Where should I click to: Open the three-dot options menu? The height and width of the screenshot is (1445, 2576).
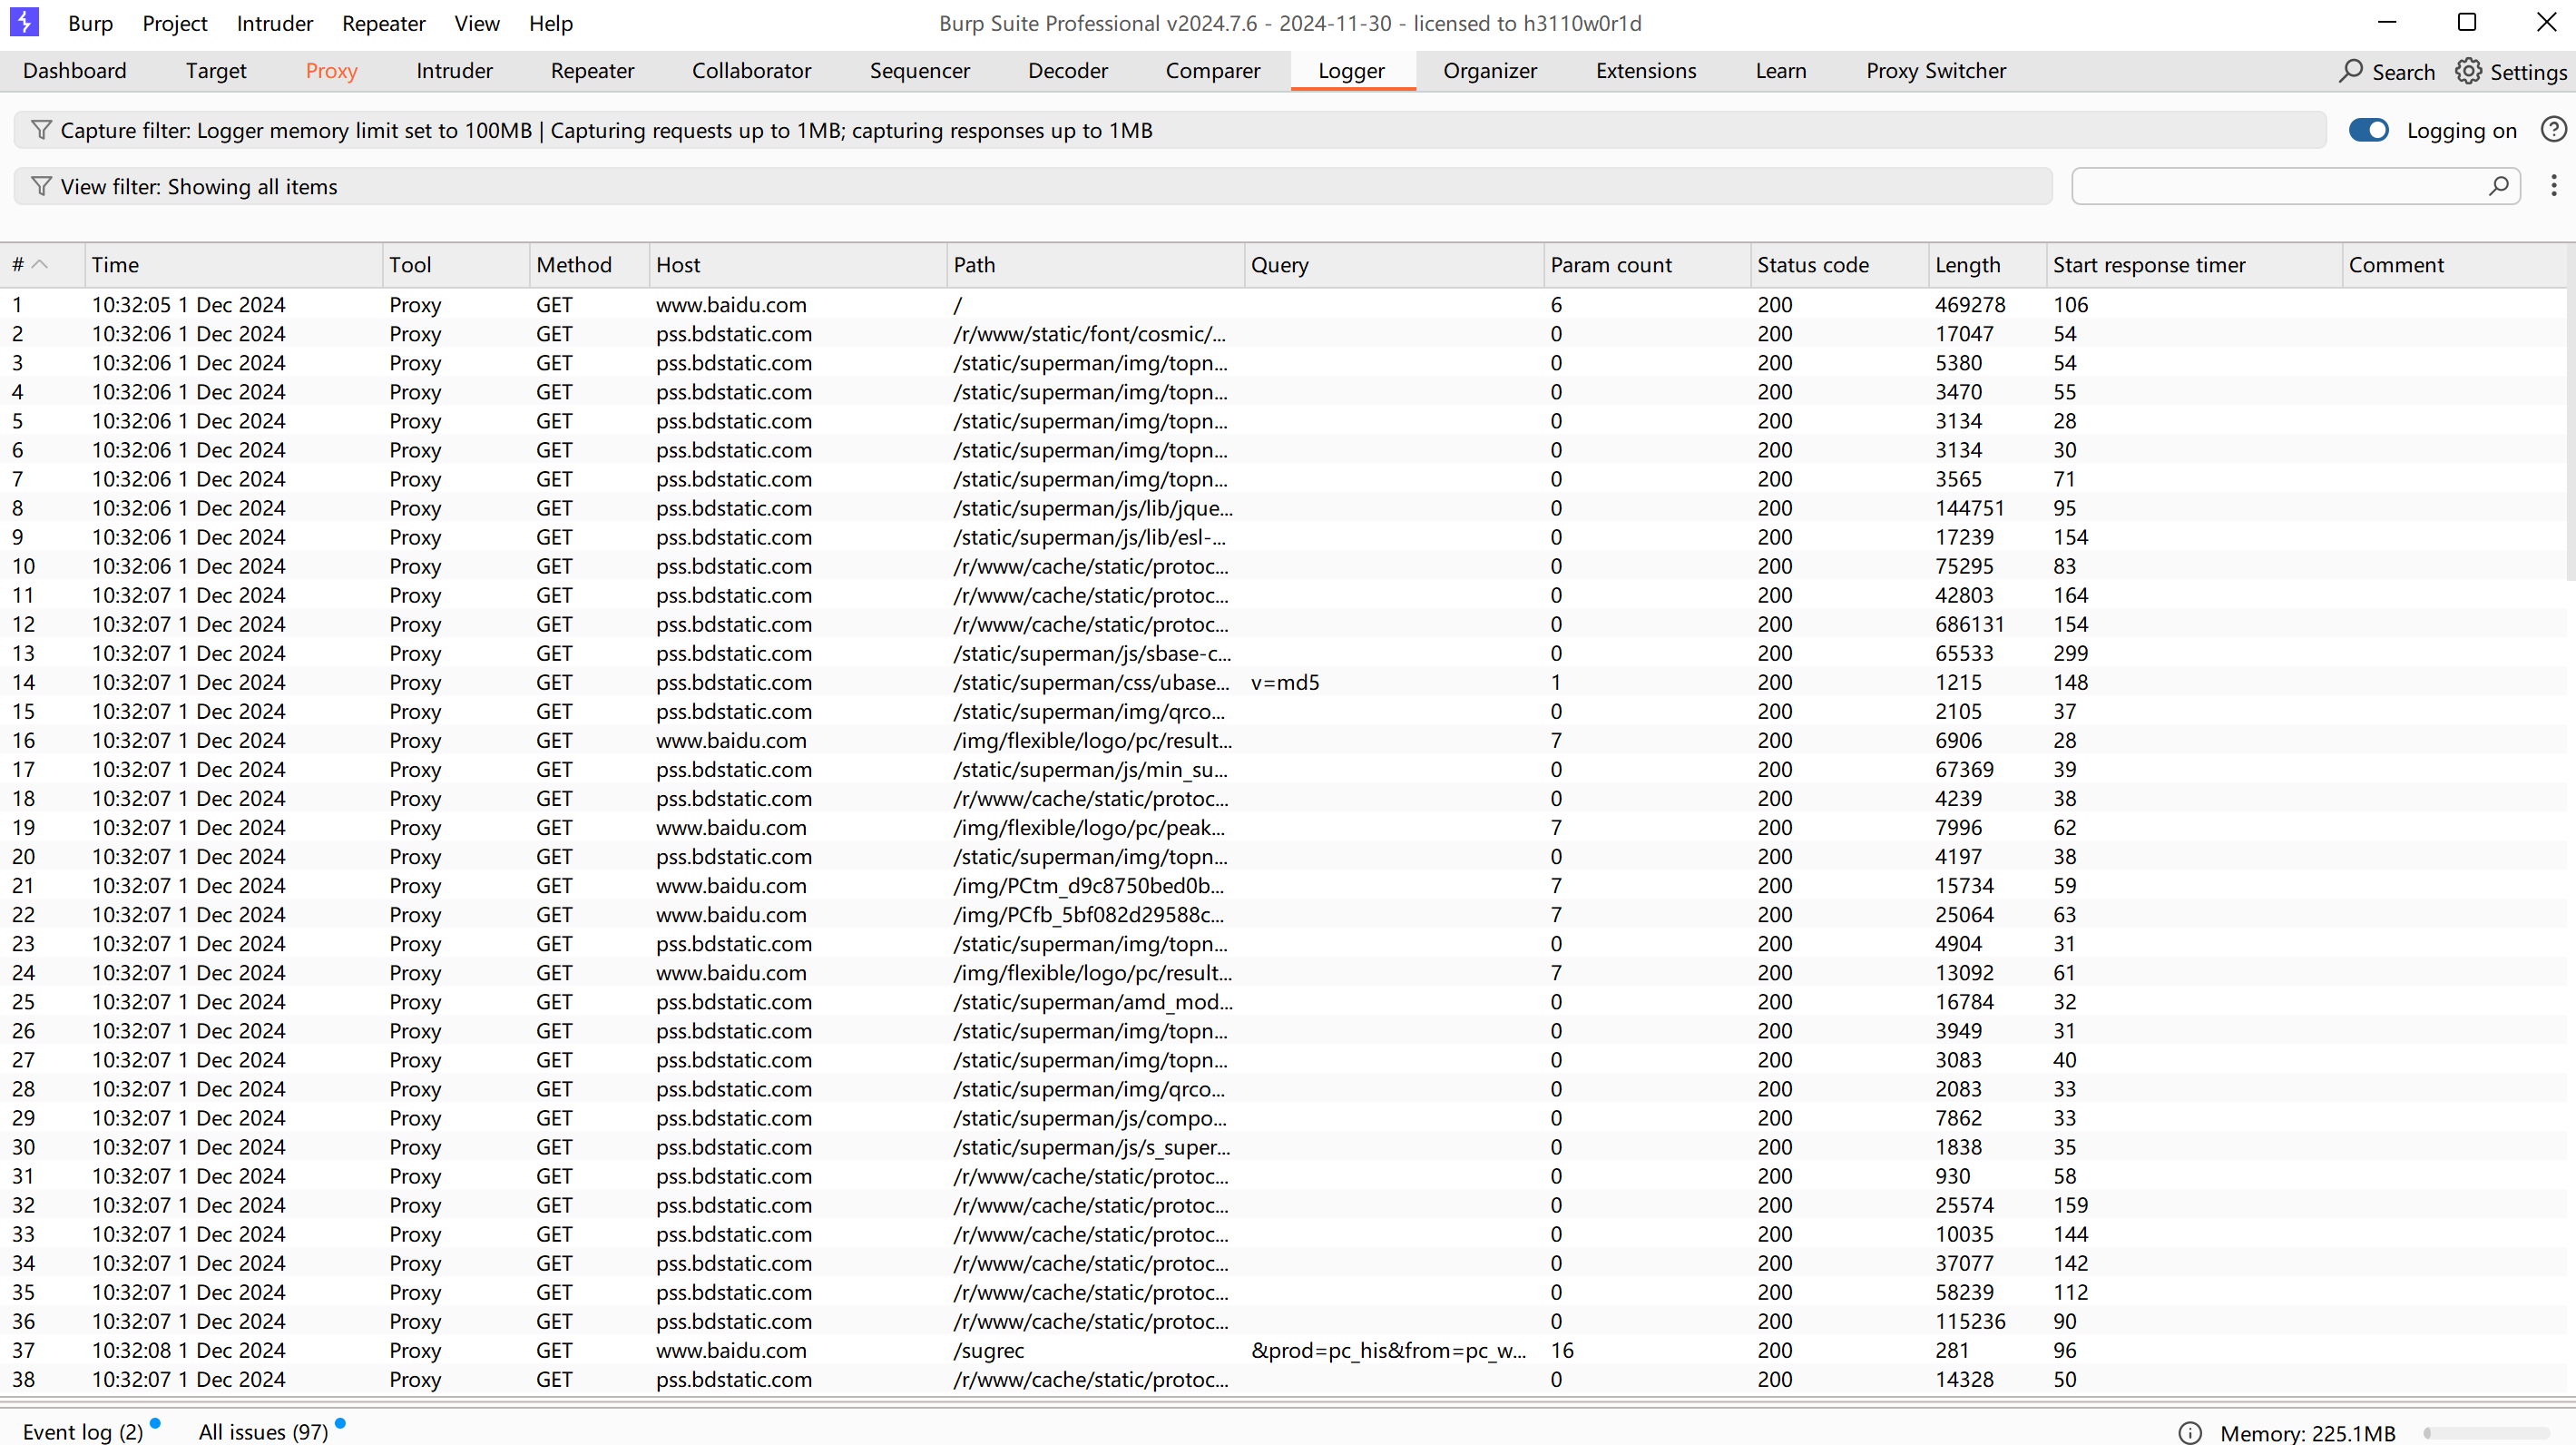[x=2553, y=186]
